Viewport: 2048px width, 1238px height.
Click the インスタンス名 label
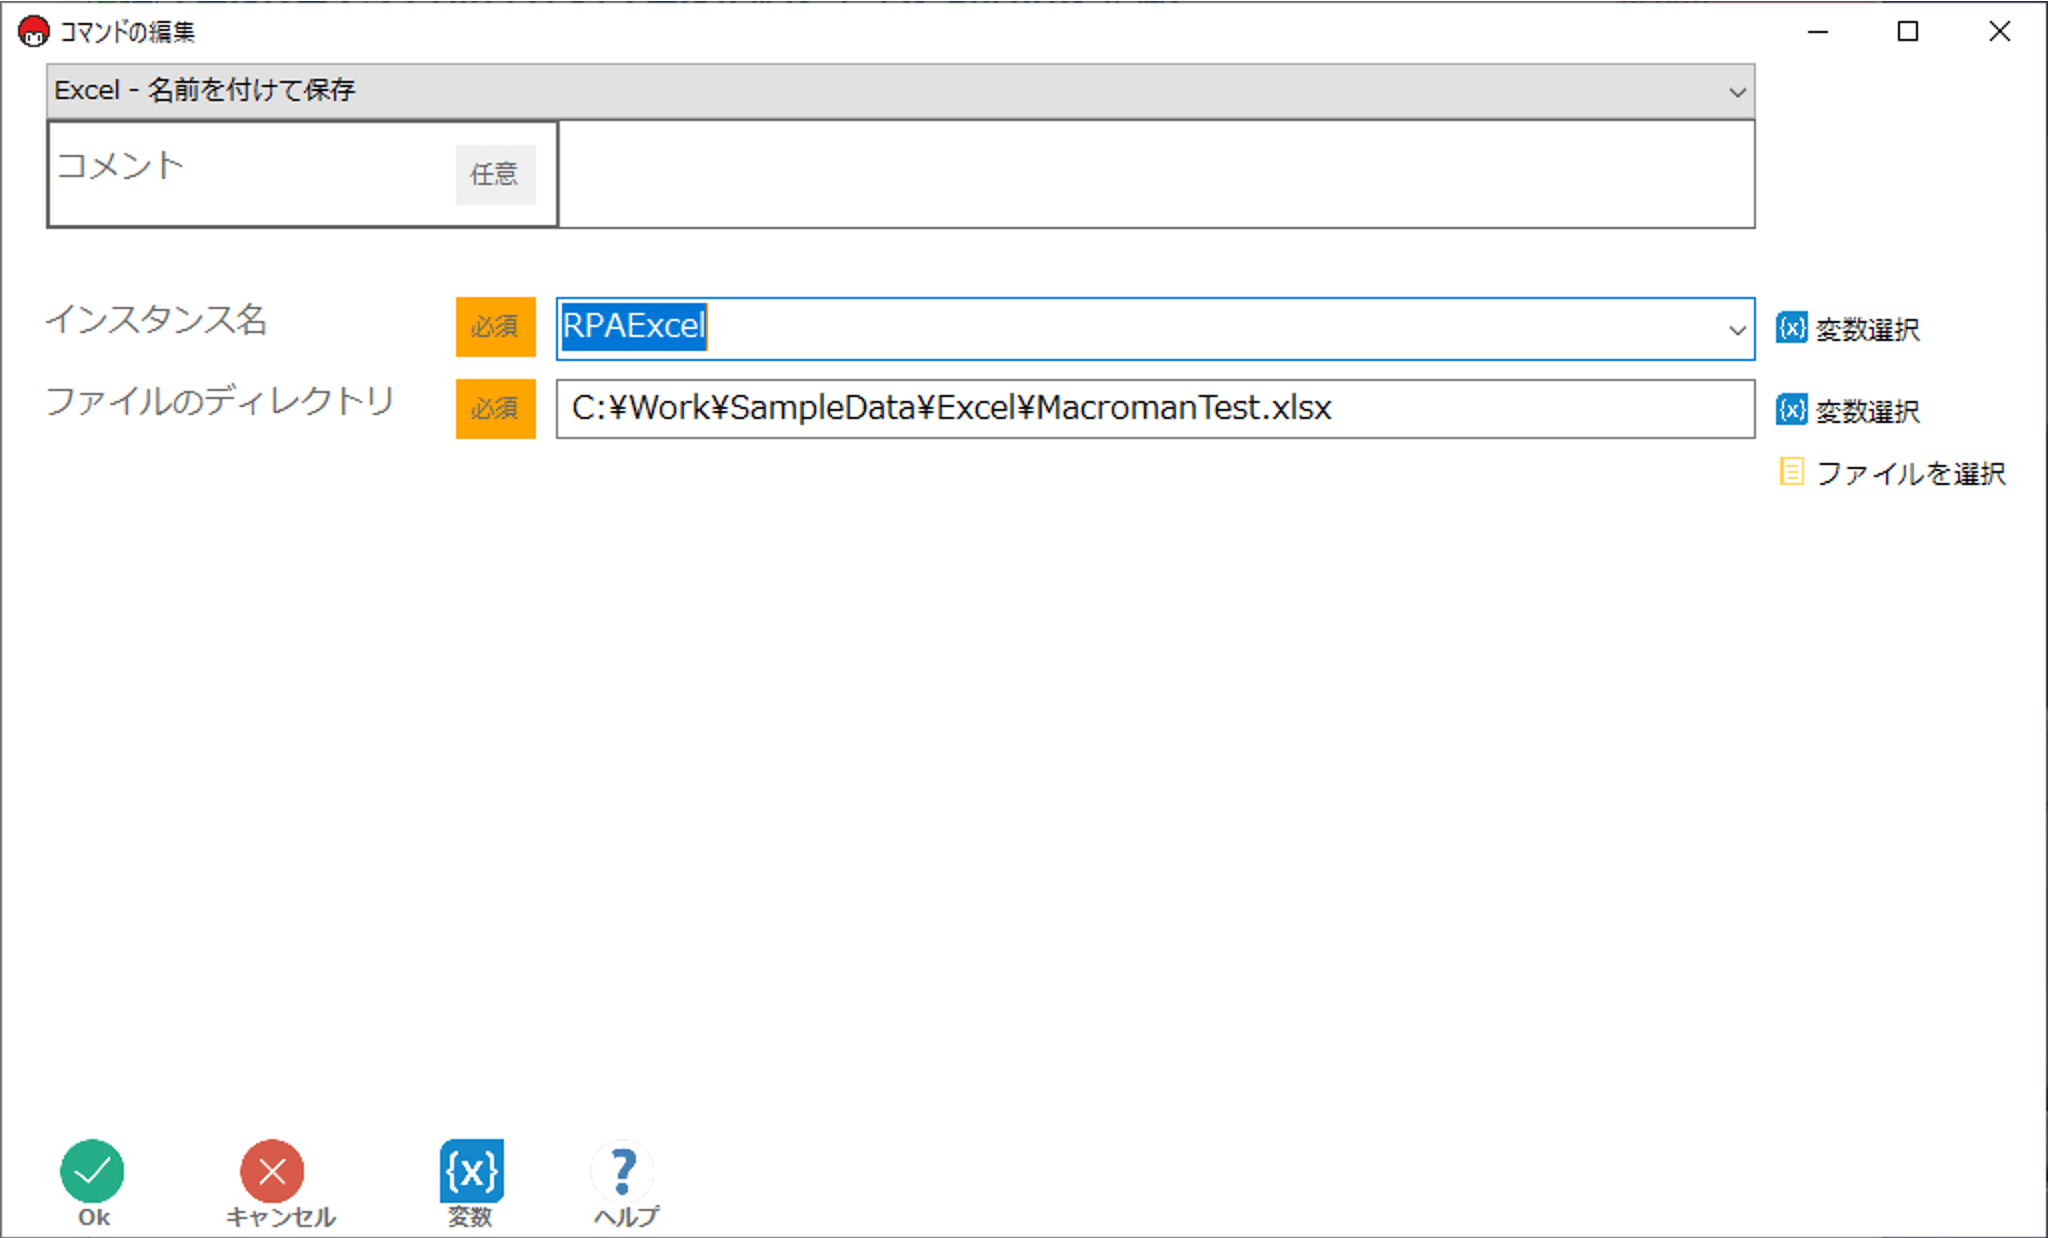tap(156, 320)
